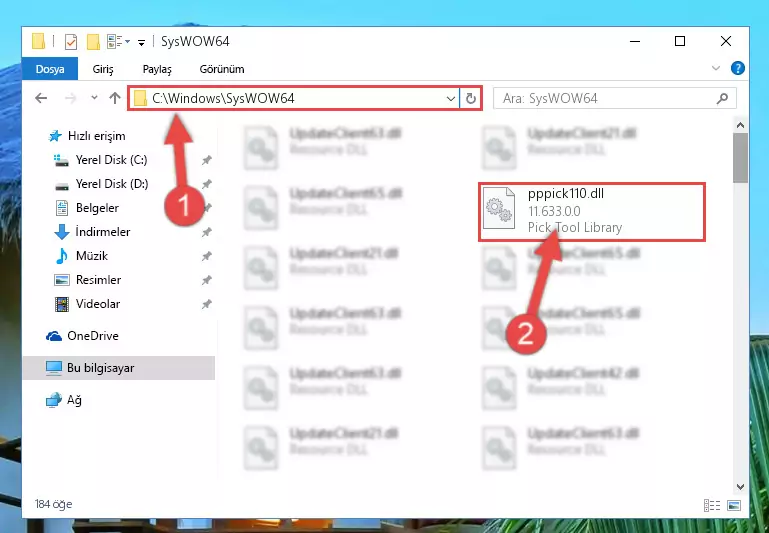Click the magnifier search icon
The image size is (769, 533).
point(722,99)
